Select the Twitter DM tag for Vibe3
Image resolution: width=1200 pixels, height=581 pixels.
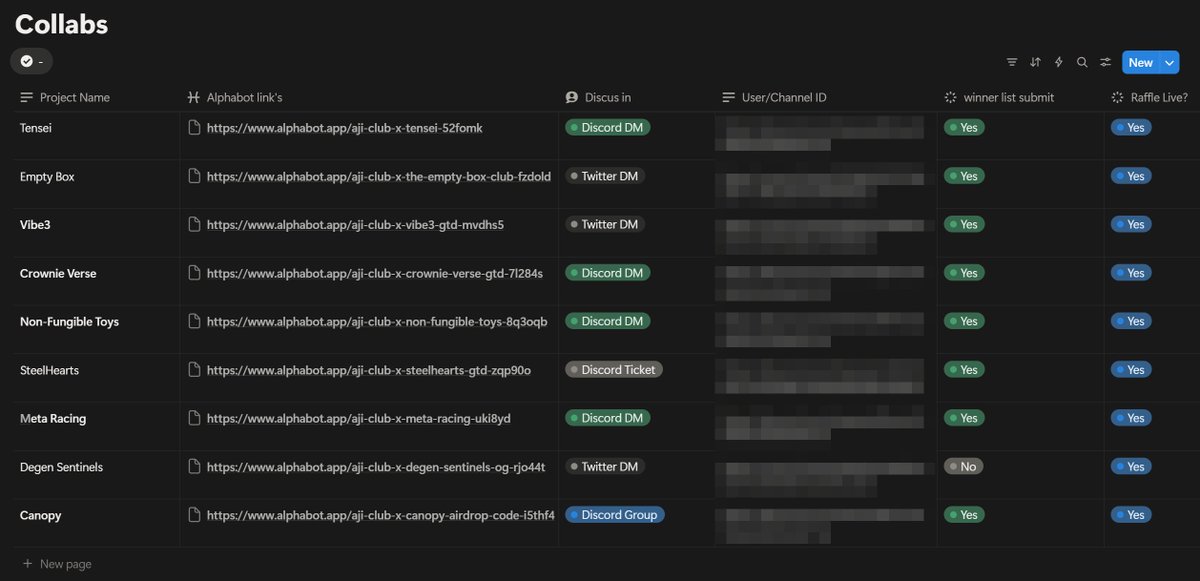click(x=605, y=224)
